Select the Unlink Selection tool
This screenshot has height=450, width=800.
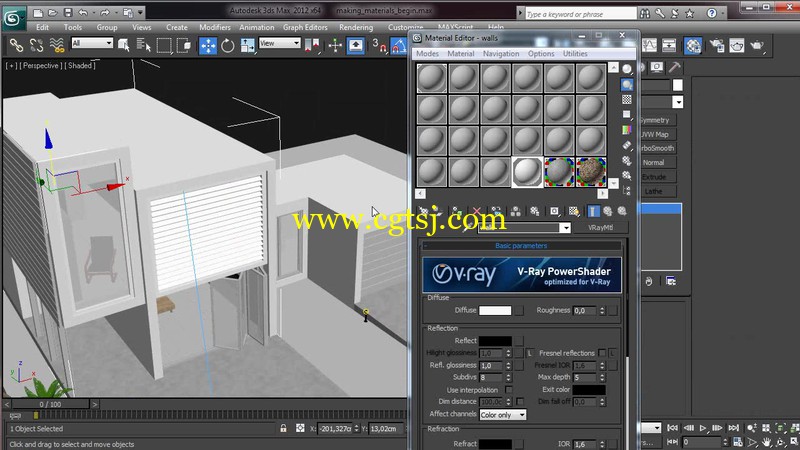(36, 45)
